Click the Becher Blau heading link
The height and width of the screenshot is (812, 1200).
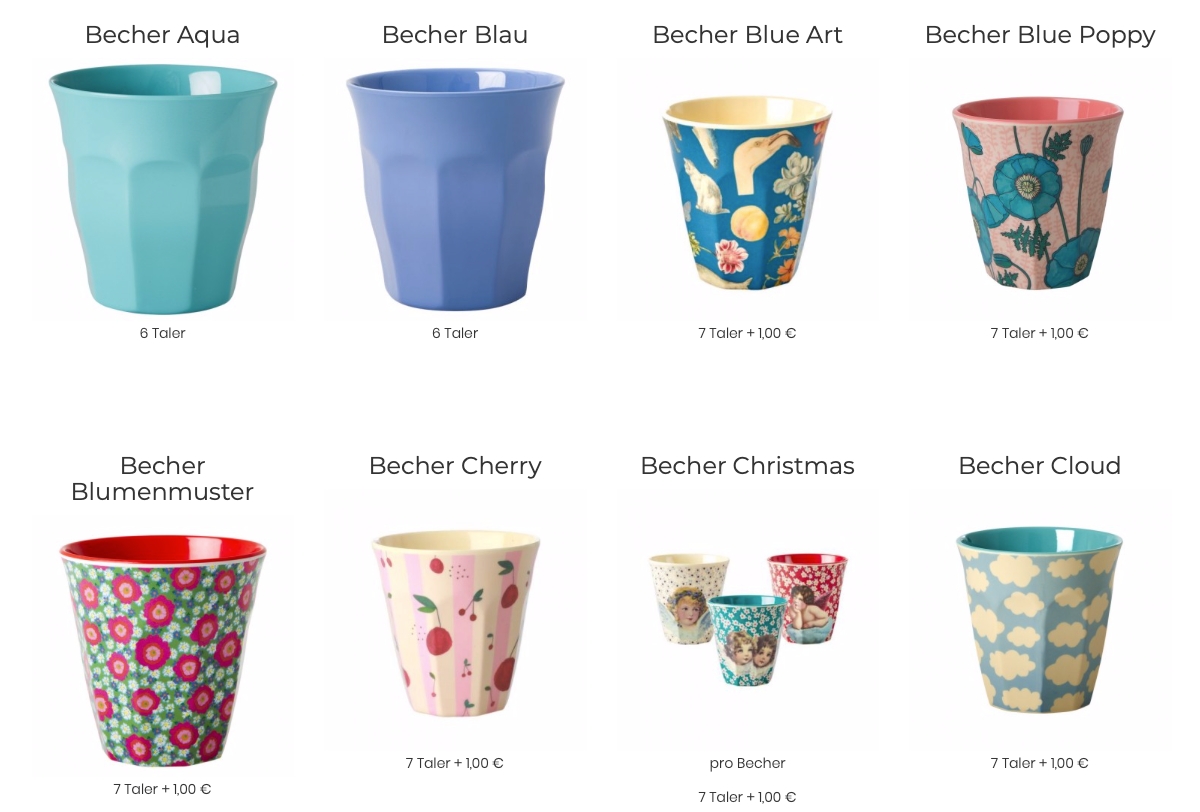(x=455, y=35)
